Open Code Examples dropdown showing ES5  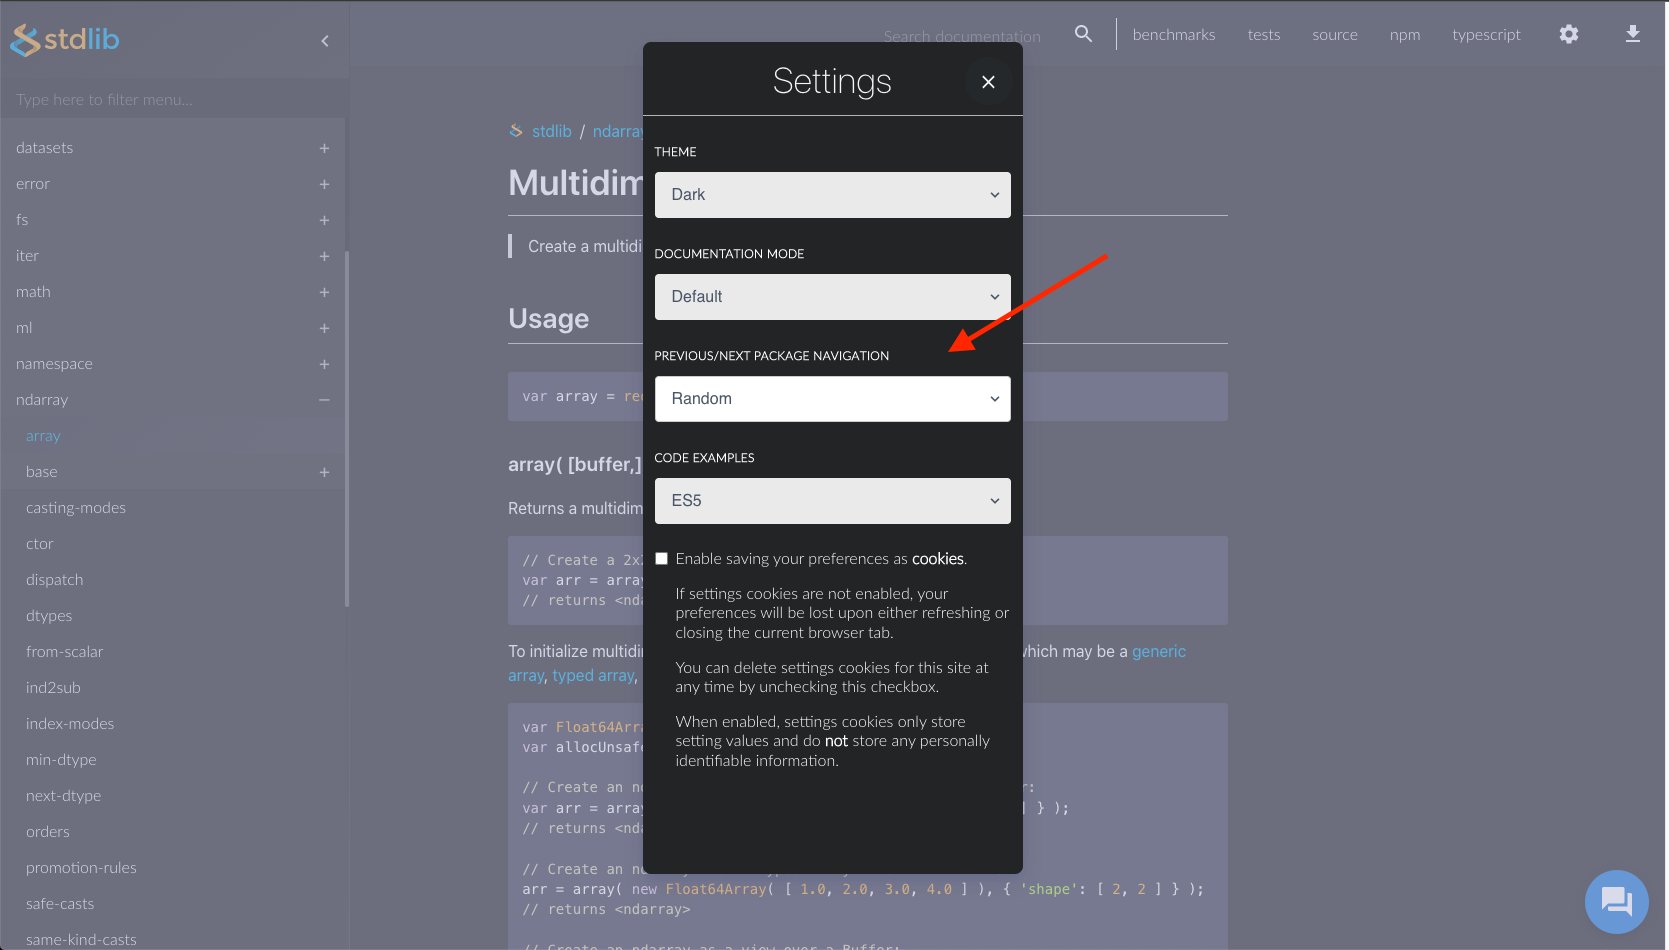click(832, 501)
